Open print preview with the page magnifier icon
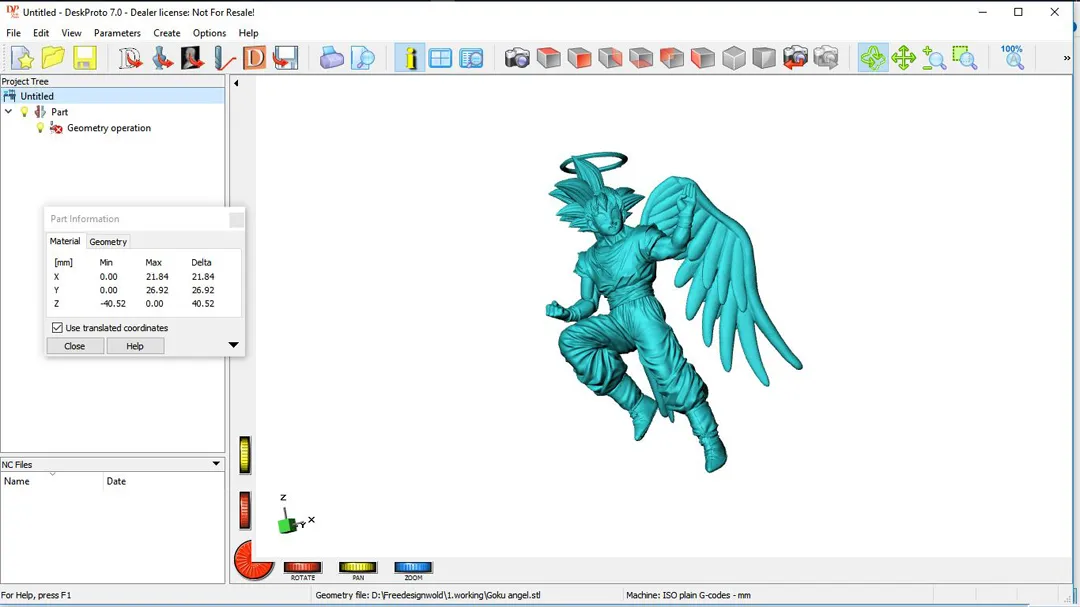Viewport: 1080px width, 607px height. coord(362,58)
